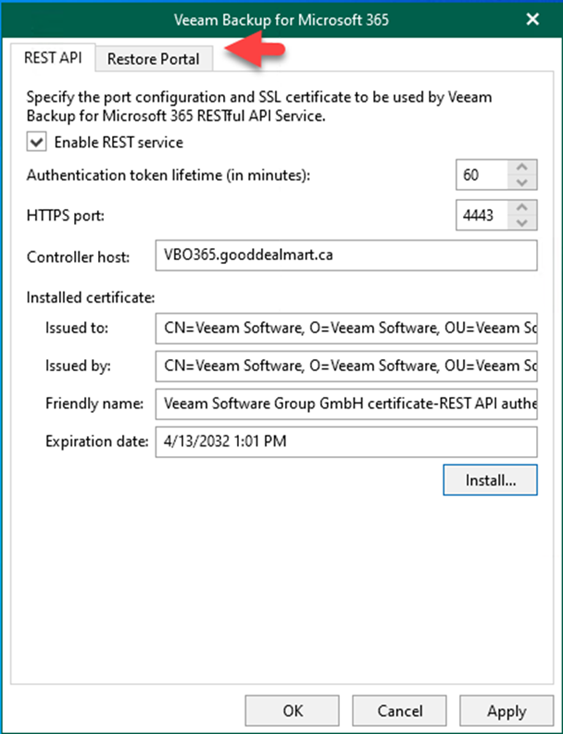This screenshot has height=734, width=563.
Task: Click the 'Controller host:' label
Action: coord(78,257)
